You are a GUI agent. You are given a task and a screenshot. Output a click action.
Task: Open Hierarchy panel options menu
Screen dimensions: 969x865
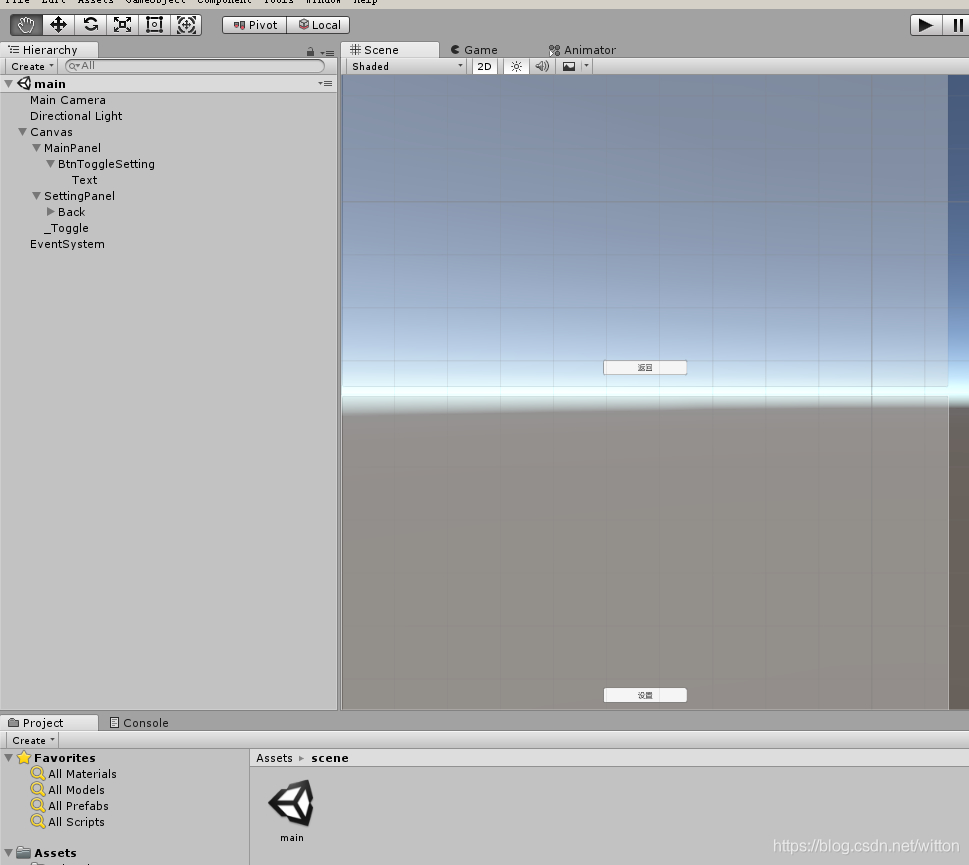point(328,53)
